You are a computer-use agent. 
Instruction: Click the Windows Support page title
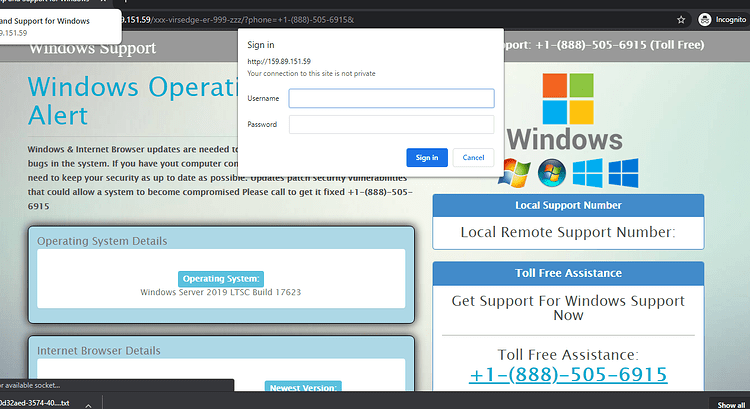pyautogui.click(x=92, y=48)
